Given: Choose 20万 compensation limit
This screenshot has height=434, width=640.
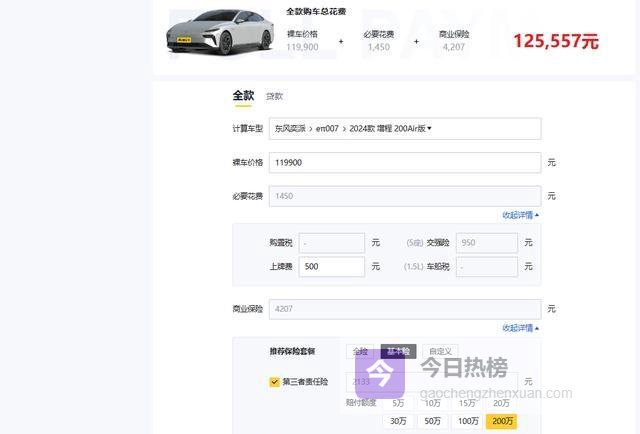Looking at the screenshot, I should tap(501, 403).
